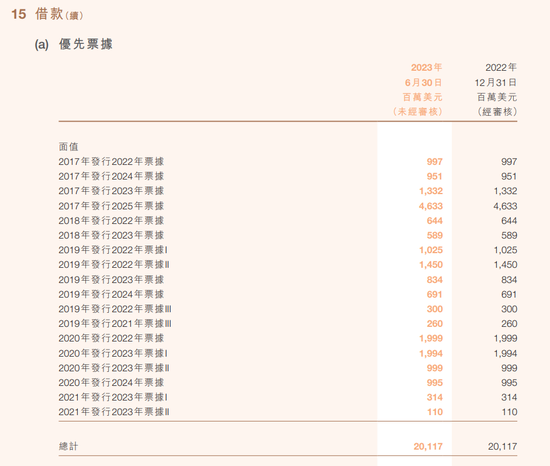Screen dimensions: 550x466
Task: Click black value '951' in the 2022 column
Action: [x=509, y=176]
